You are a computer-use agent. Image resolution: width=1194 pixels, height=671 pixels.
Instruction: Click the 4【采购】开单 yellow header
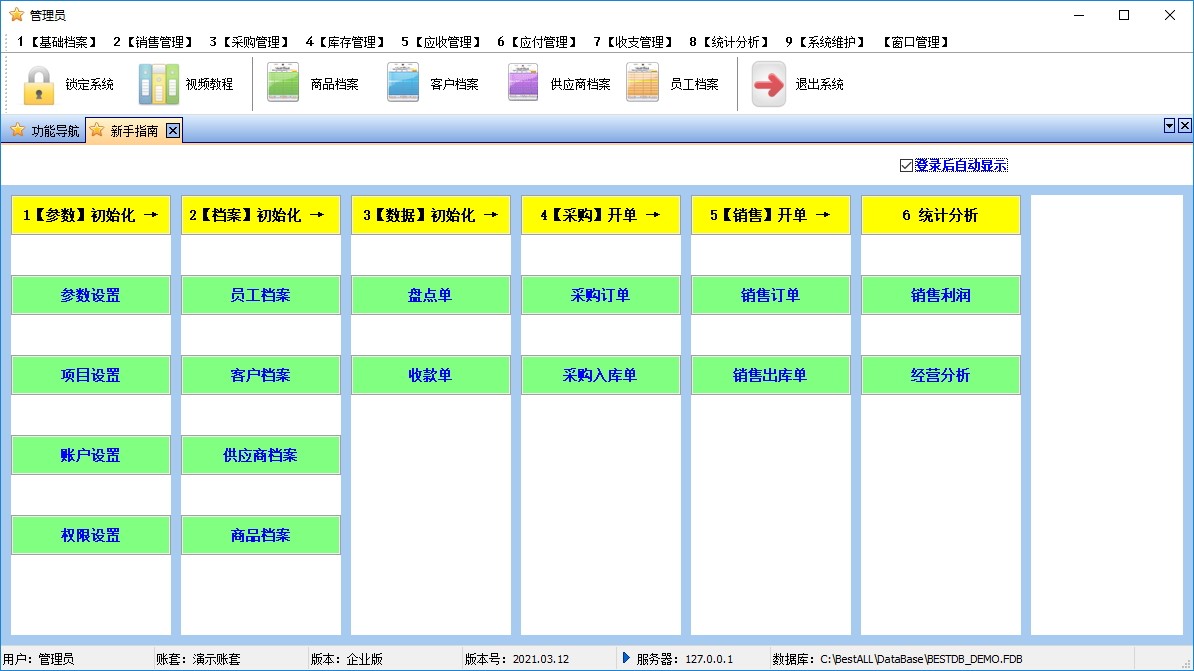point(600,215)
